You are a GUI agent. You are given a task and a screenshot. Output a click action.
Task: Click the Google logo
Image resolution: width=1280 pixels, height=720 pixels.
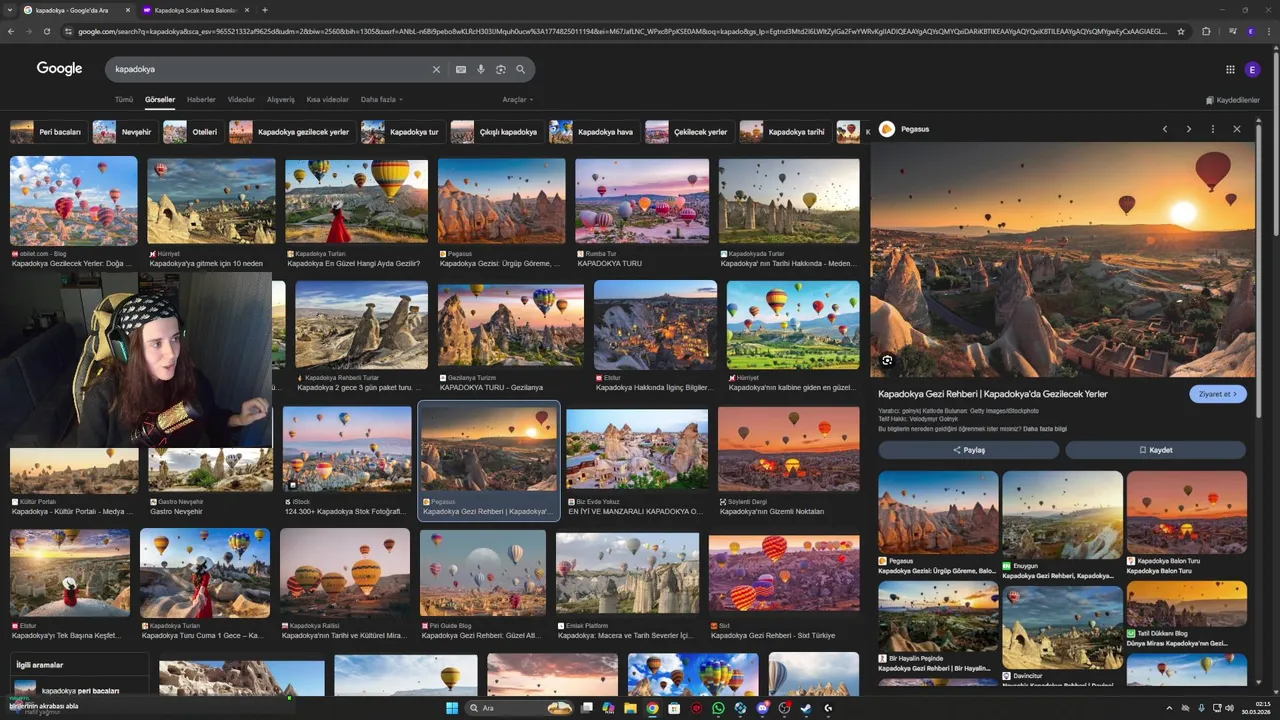click(59, 68)
